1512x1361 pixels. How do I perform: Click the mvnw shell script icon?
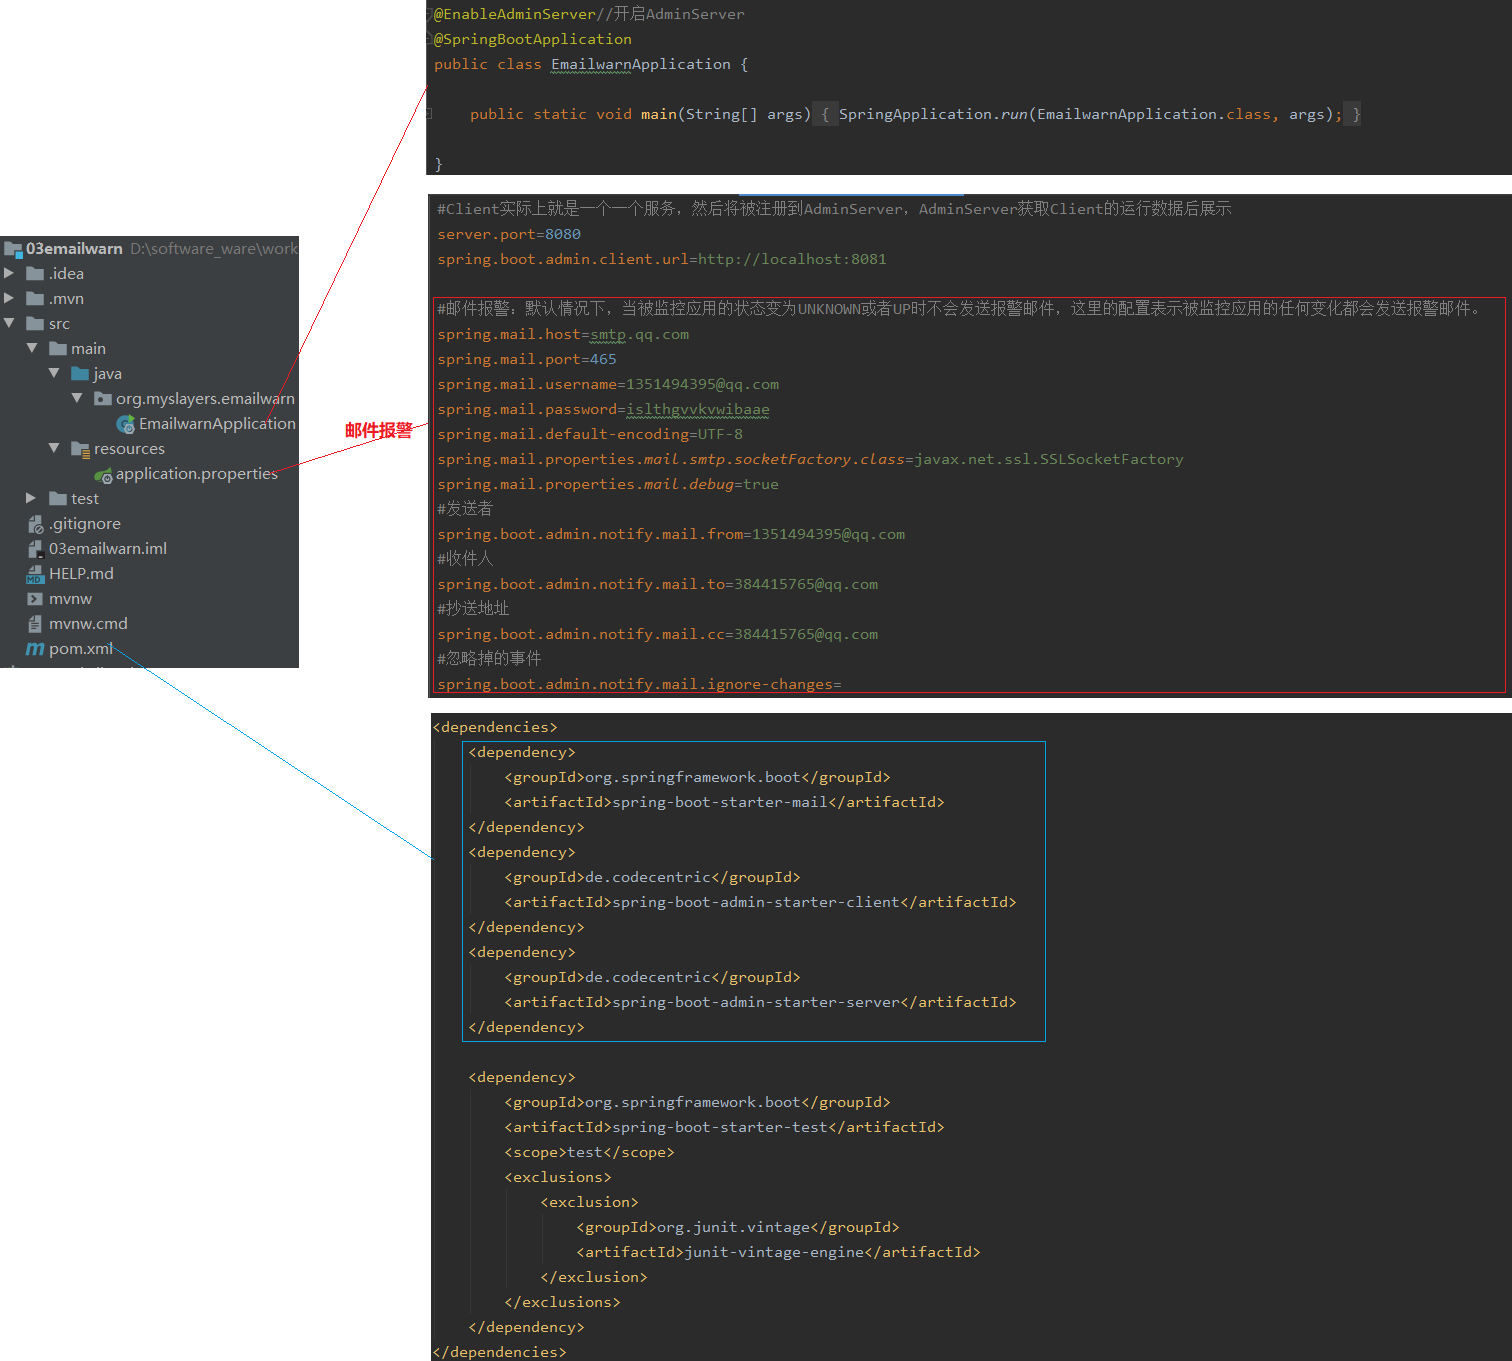(35, 599)
